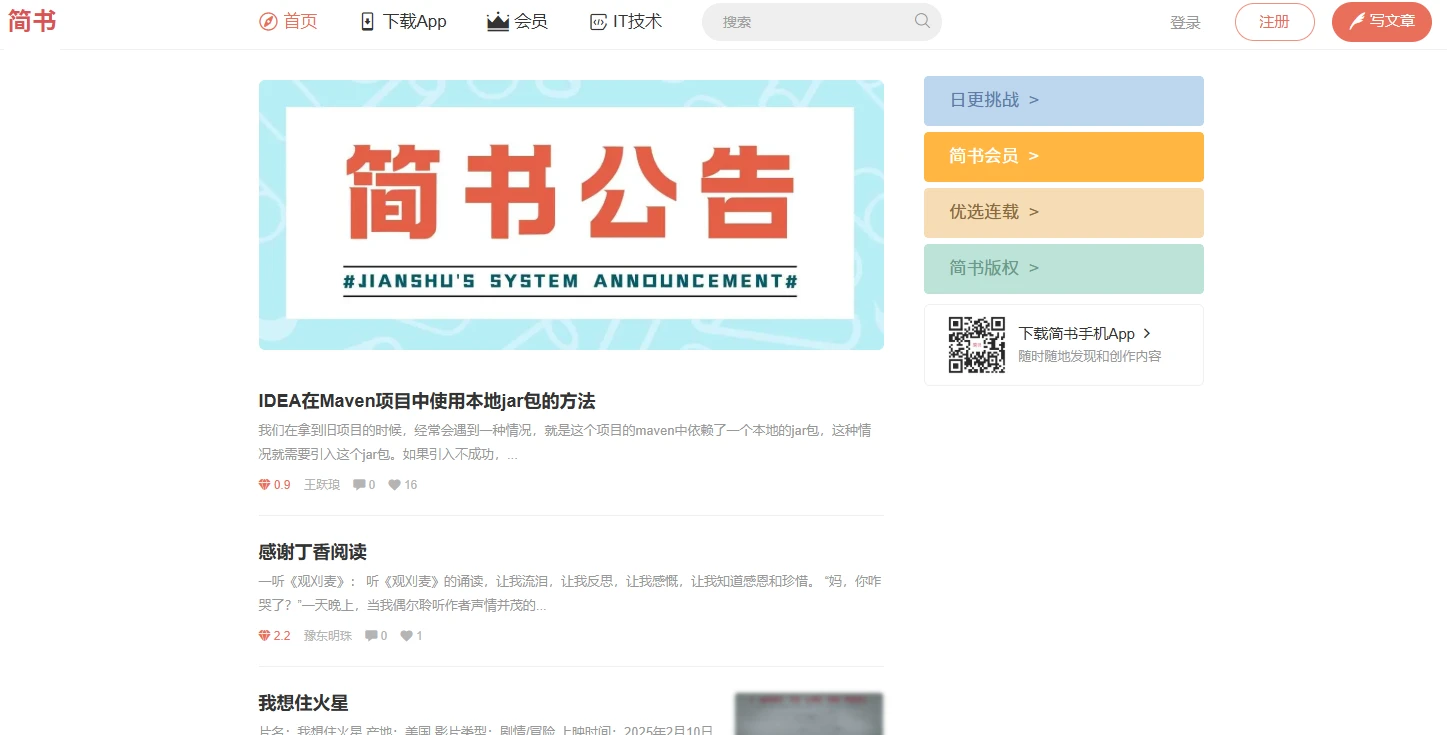1447x735 pixels.
Task: Click the 简书 logo
Action: [32, 21]
